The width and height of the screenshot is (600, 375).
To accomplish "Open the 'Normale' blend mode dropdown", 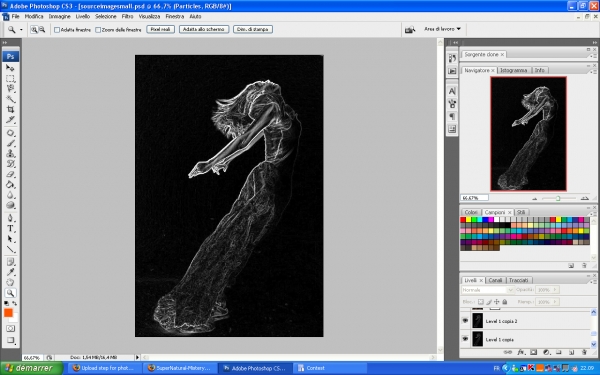I will (488, 290).
